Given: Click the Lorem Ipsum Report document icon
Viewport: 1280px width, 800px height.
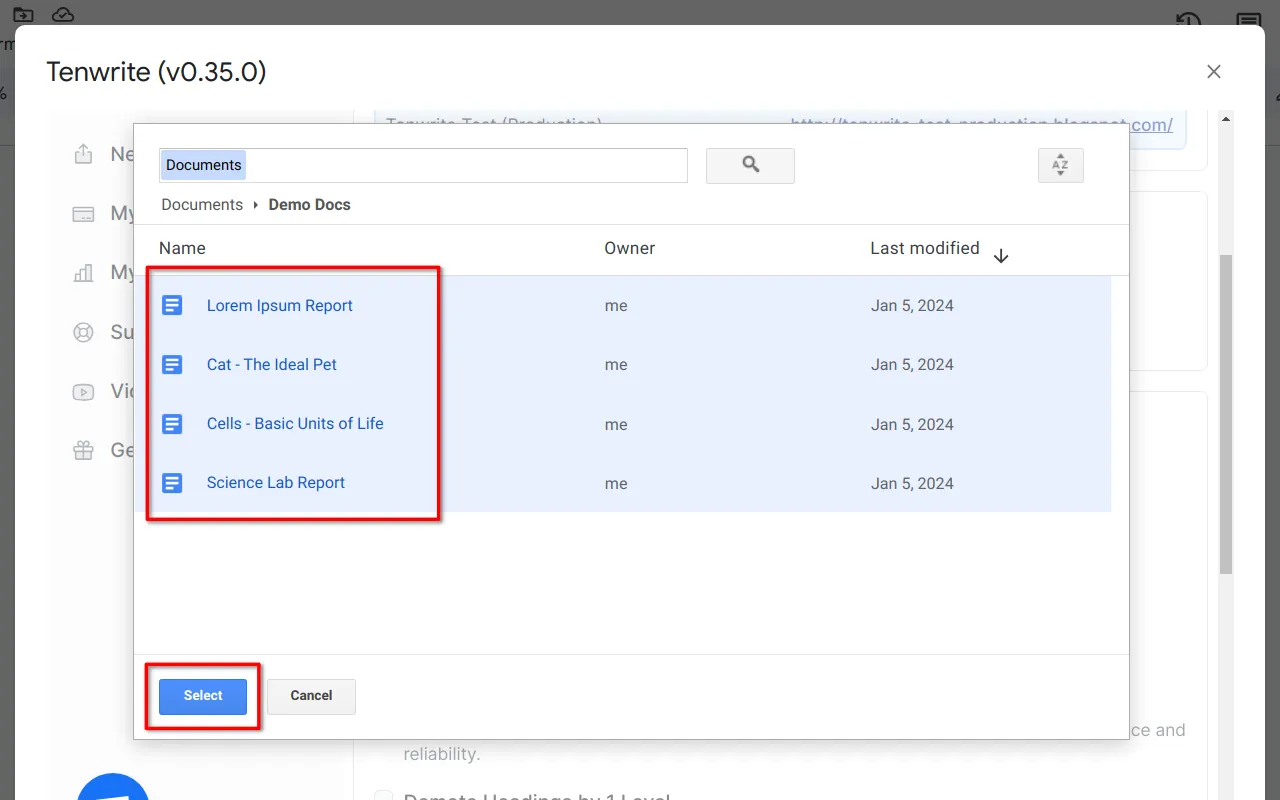Looking at the screenshot, I should [x=172, y=305].
